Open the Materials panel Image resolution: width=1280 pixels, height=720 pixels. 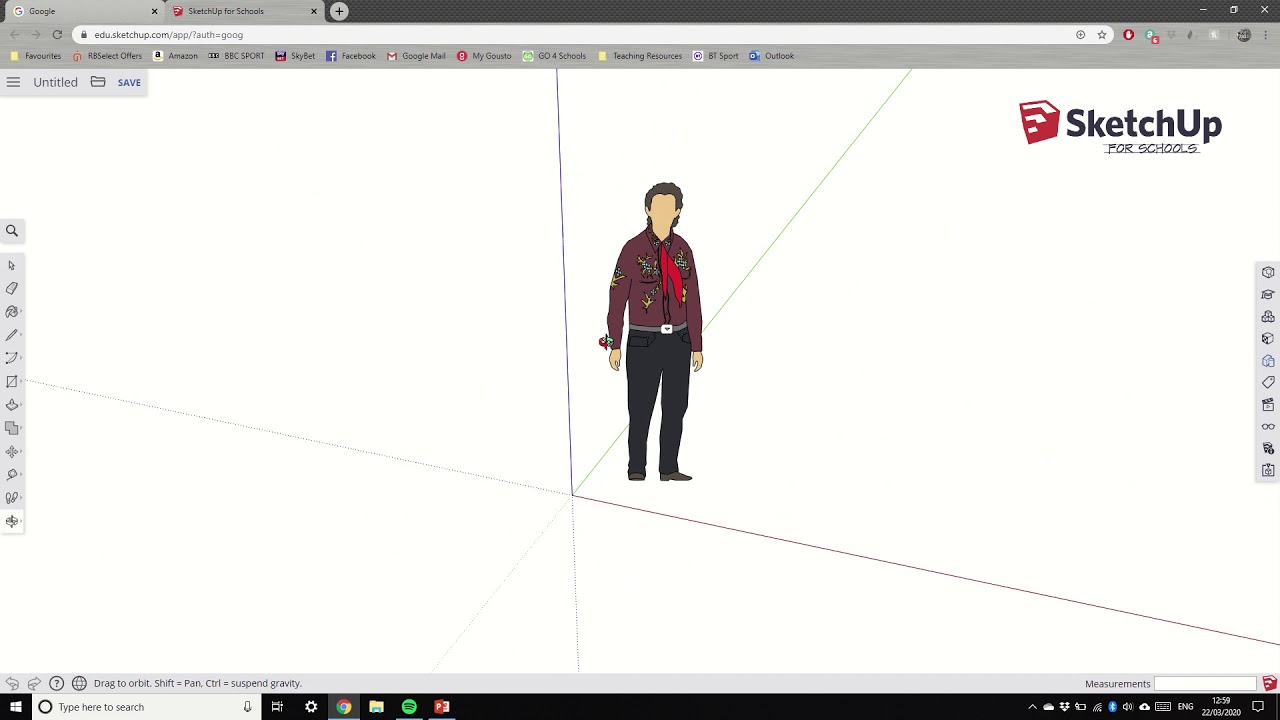click(1268, 339)
